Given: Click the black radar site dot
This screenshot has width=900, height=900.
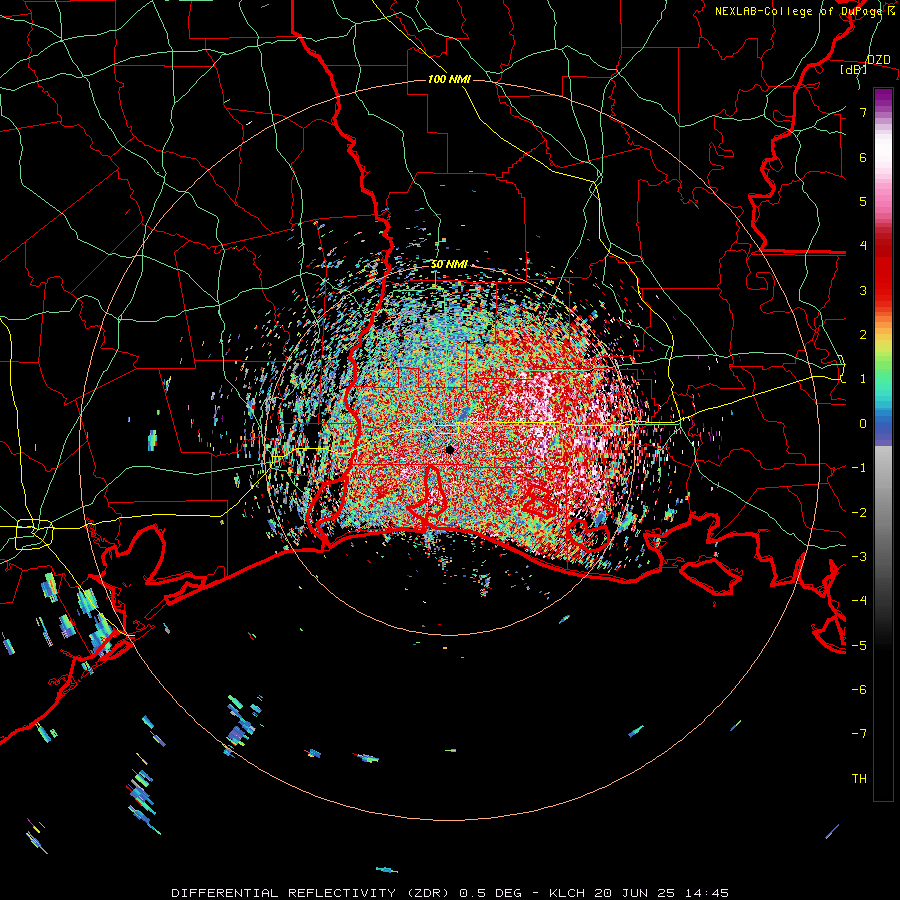Looking at the screenshot, I should click(450, 449).
